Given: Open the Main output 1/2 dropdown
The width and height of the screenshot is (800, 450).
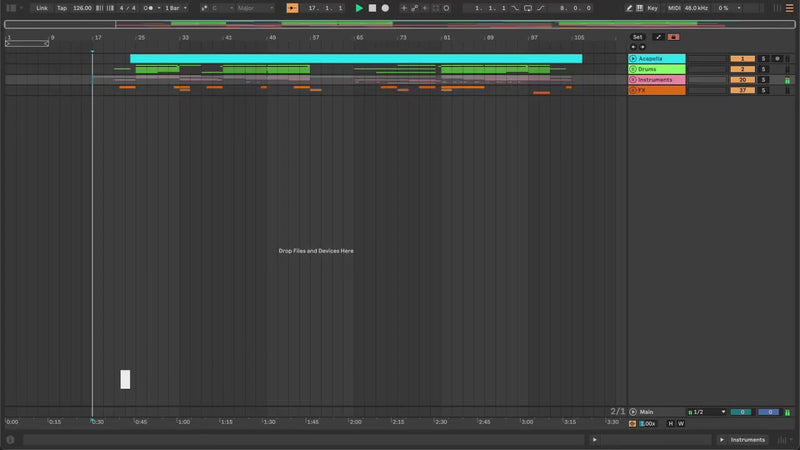Looking at the screenshot, I should [707, 412].
